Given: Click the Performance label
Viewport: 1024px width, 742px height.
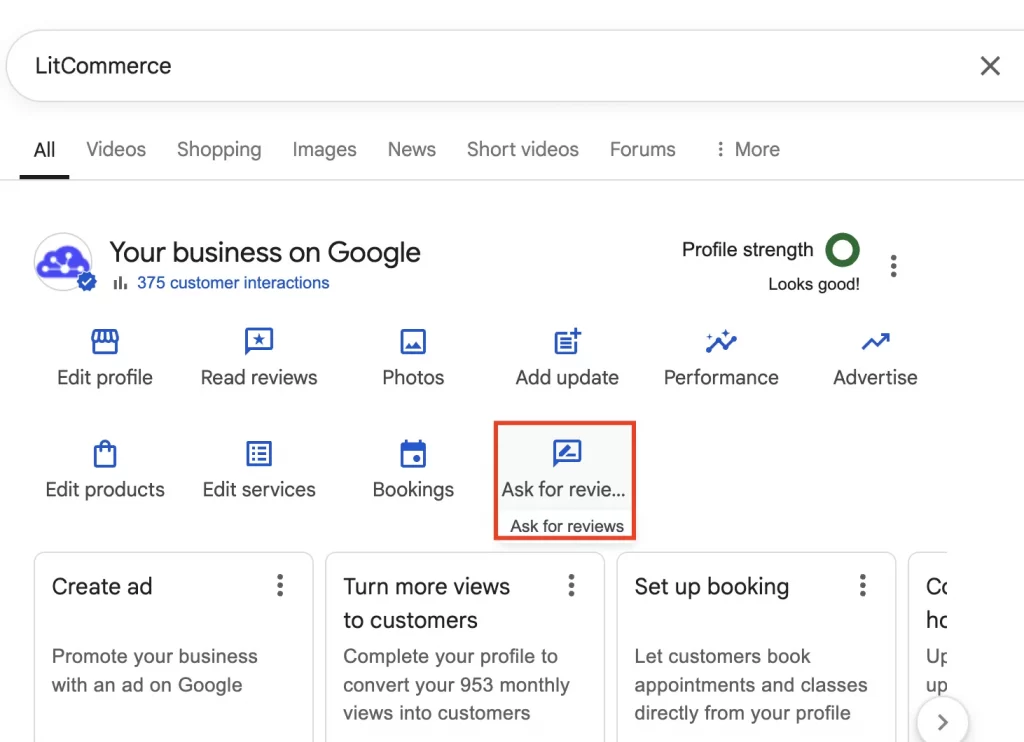Looking at the screenshot, I should [721, 378].
